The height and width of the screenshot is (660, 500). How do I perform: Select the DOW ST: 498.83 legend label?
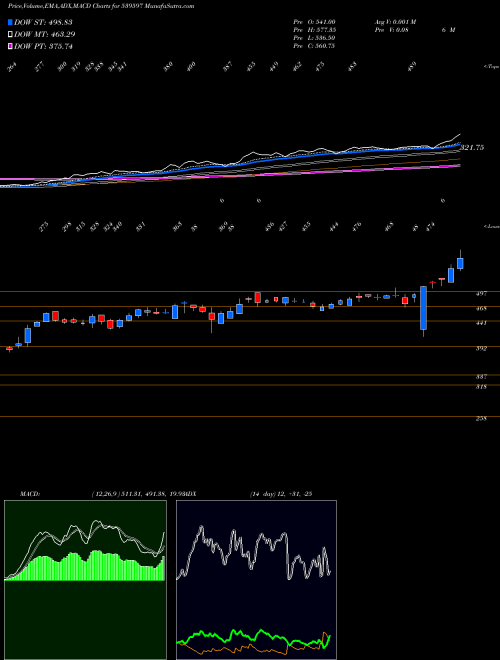[43, 22]
